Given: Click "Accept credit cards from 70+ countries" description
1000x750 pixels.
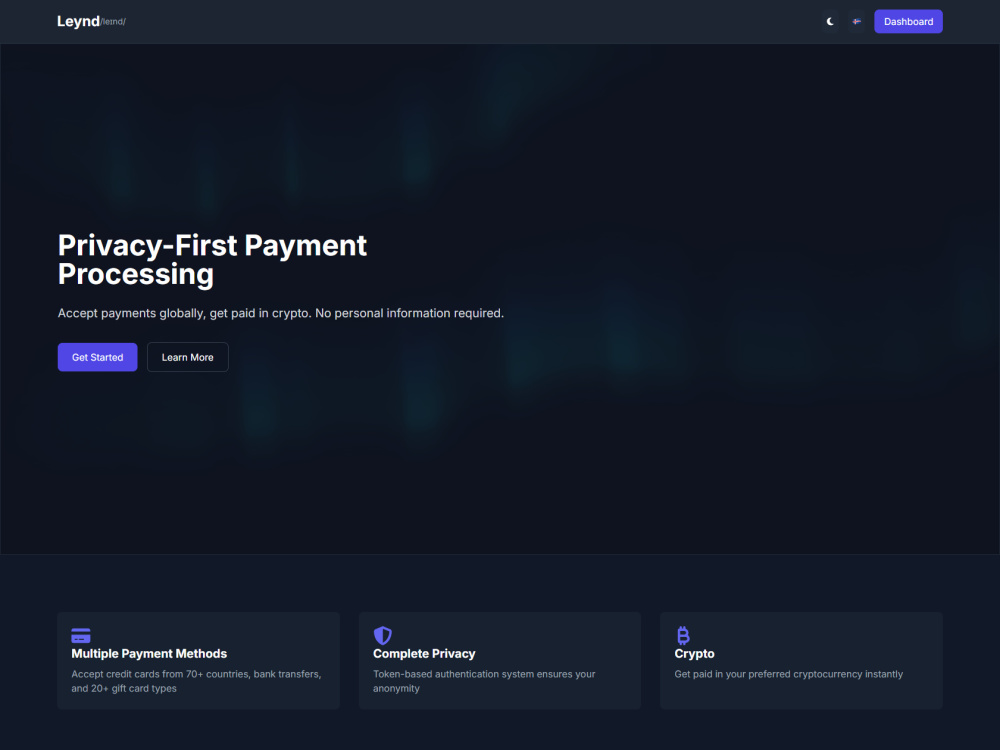Looking at the screenshot, I should tap(196, 681).
